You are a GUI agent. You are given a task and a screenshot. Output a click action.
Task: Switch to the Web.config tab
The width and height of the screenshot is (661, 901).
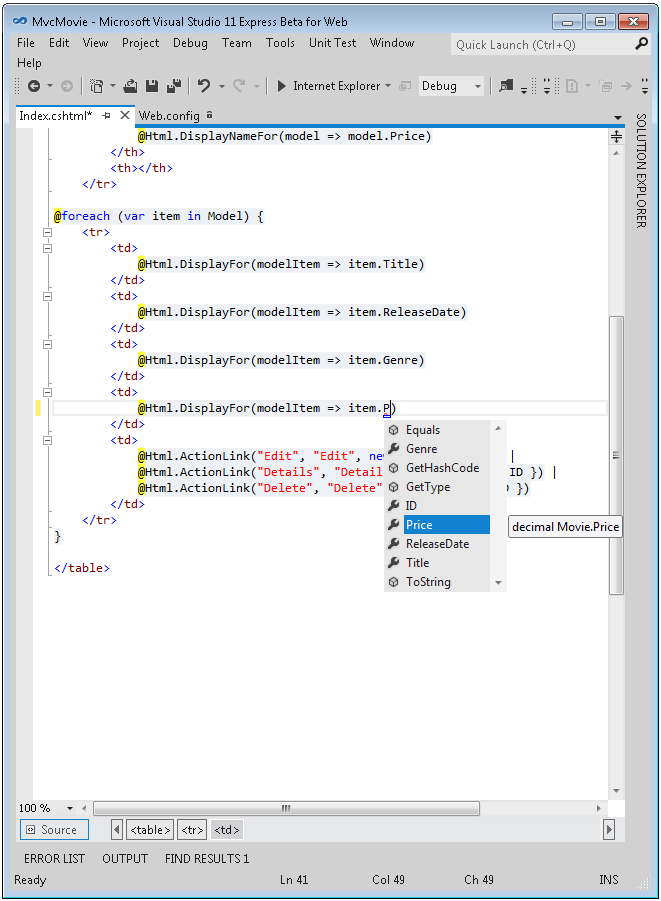pyautogui.click(x=170, y=115)
